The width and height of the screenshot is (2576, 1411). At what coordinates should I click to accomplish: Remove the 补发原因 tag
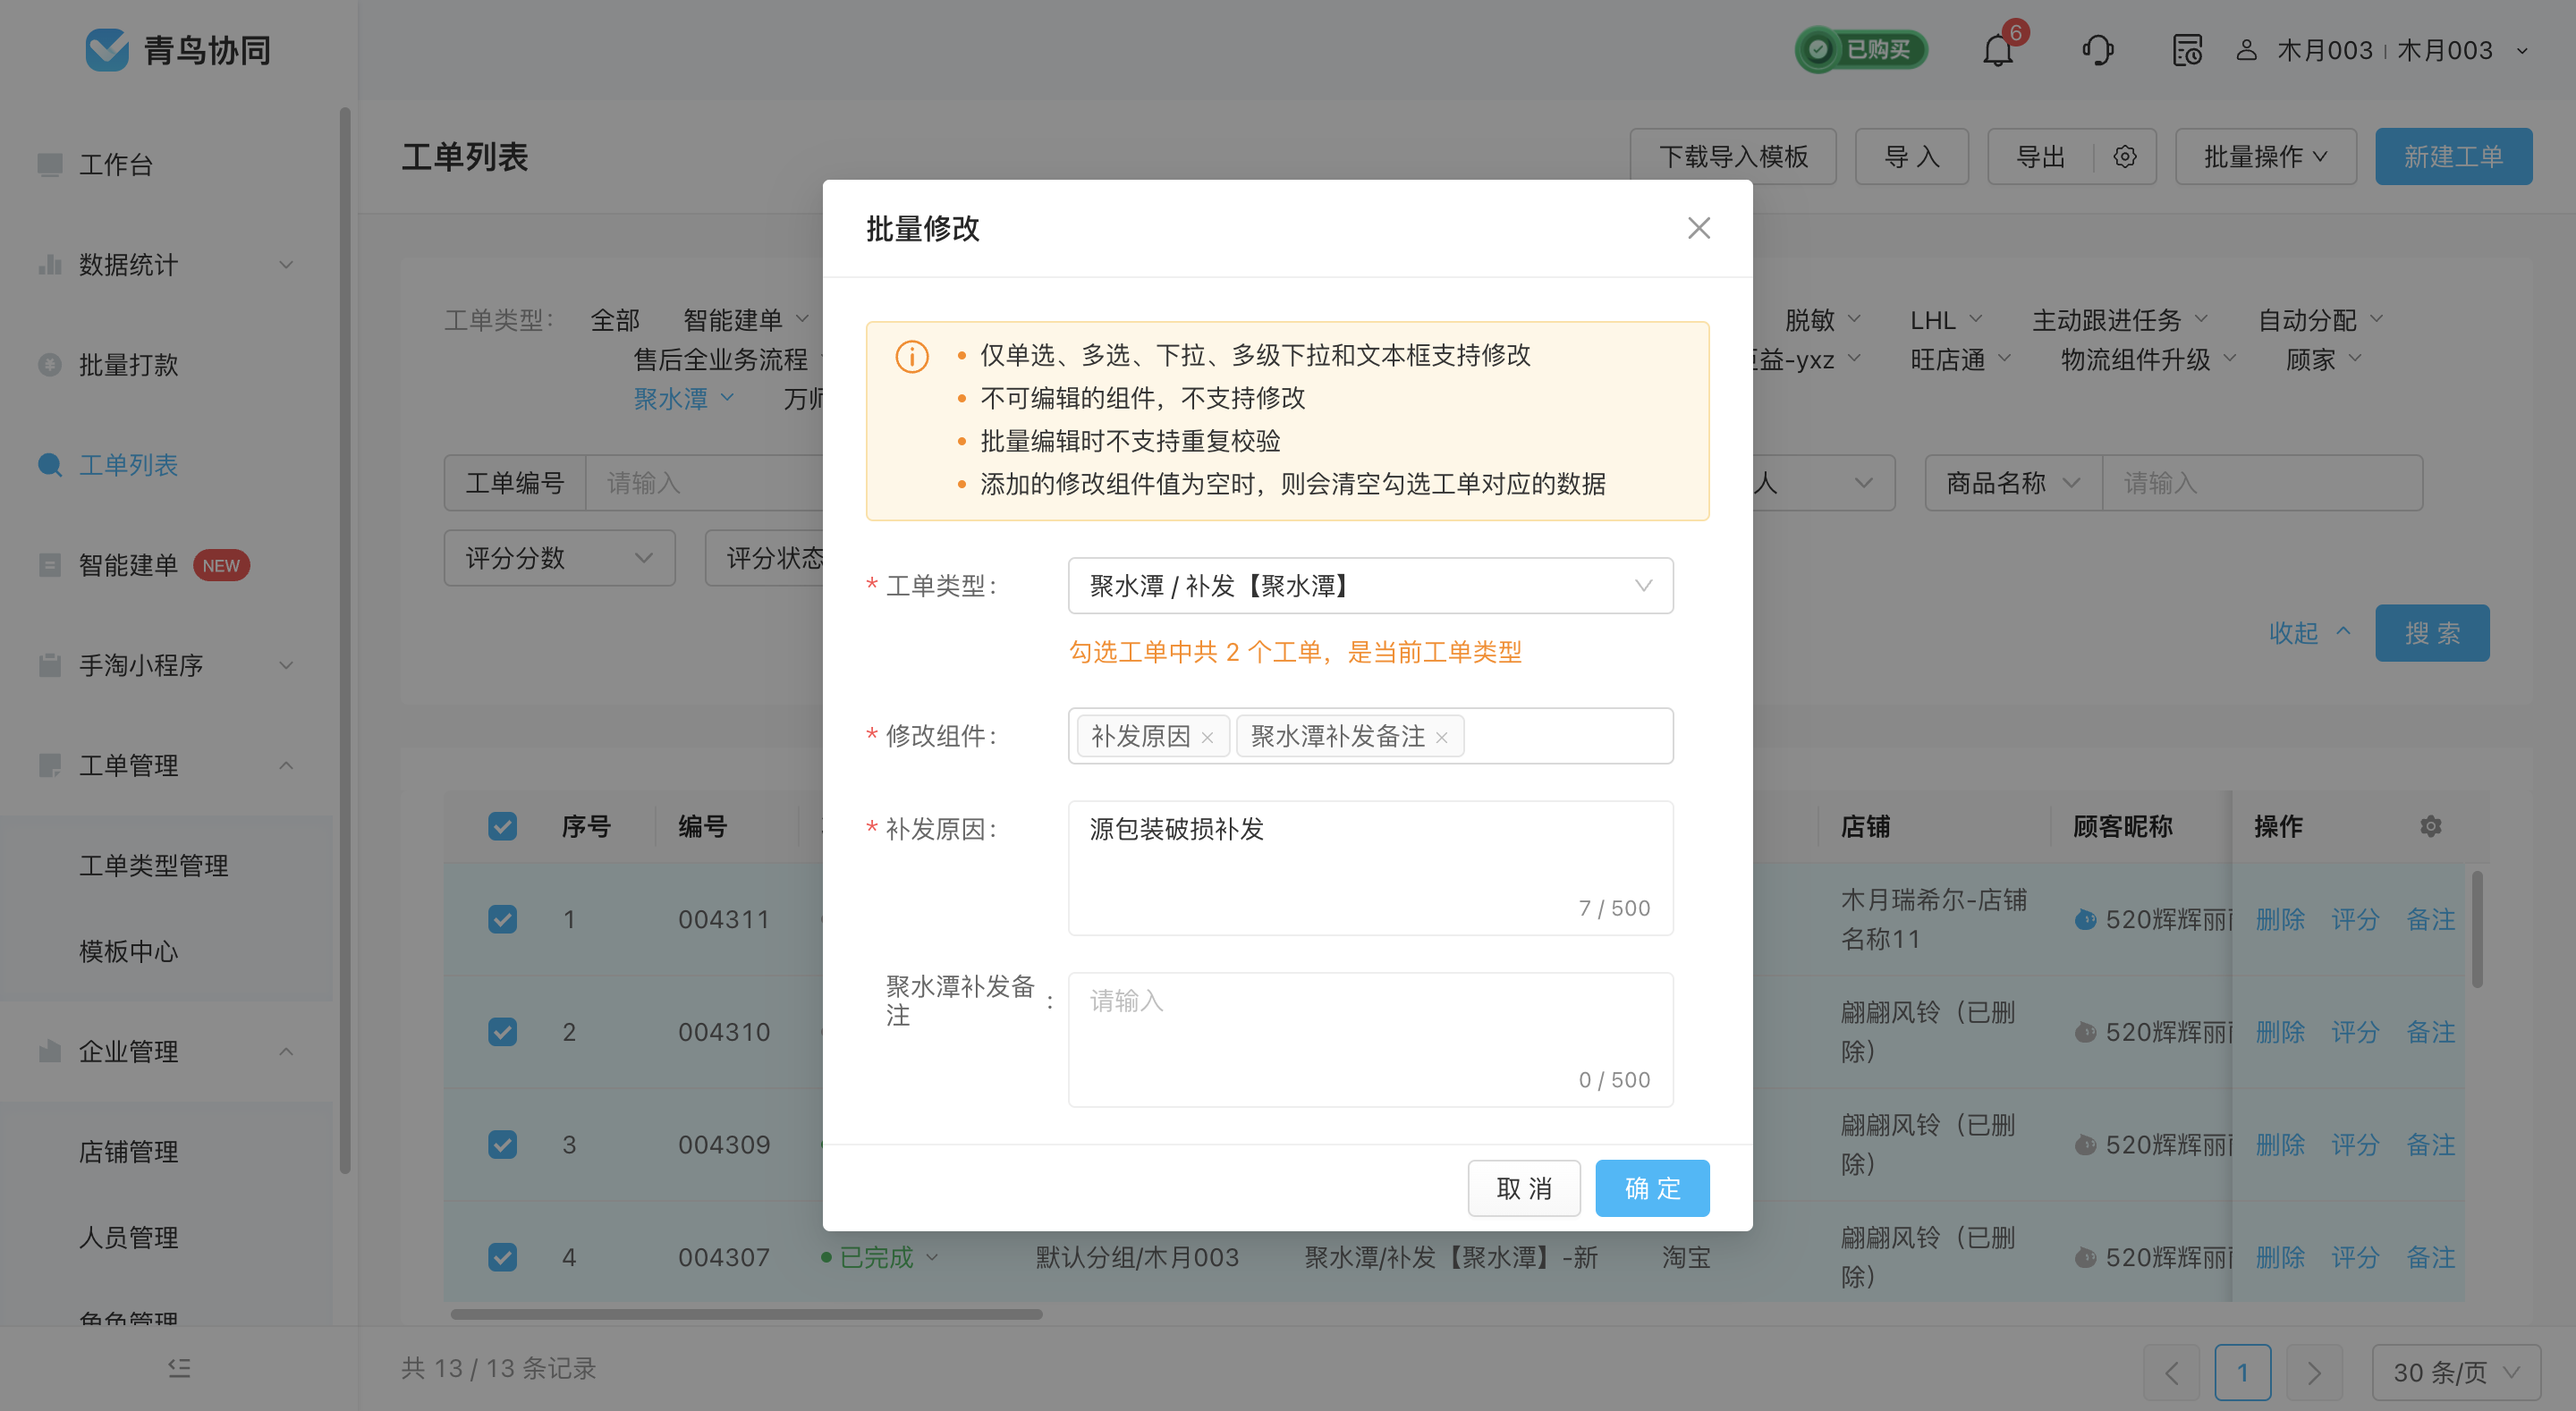click(x=1207, y=738)
